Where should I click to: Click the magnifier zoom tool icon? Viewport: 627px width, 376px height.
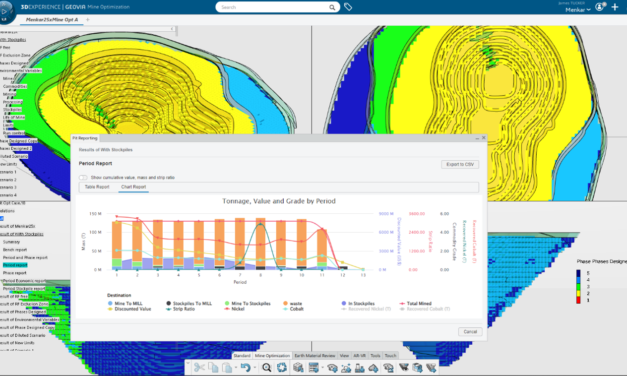click(x=267, y=367)
